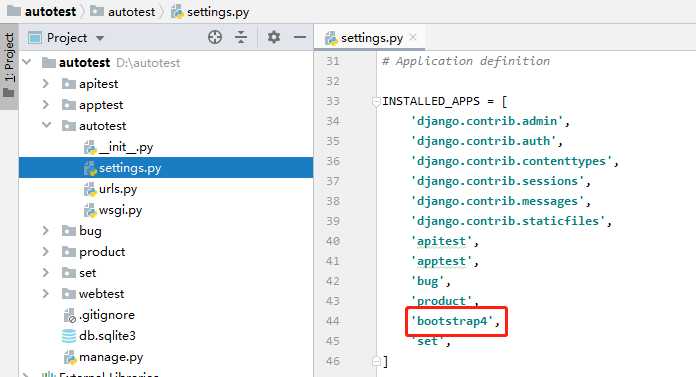
Task: Select db.sqlite3 database file
Action: coord(107,336)
